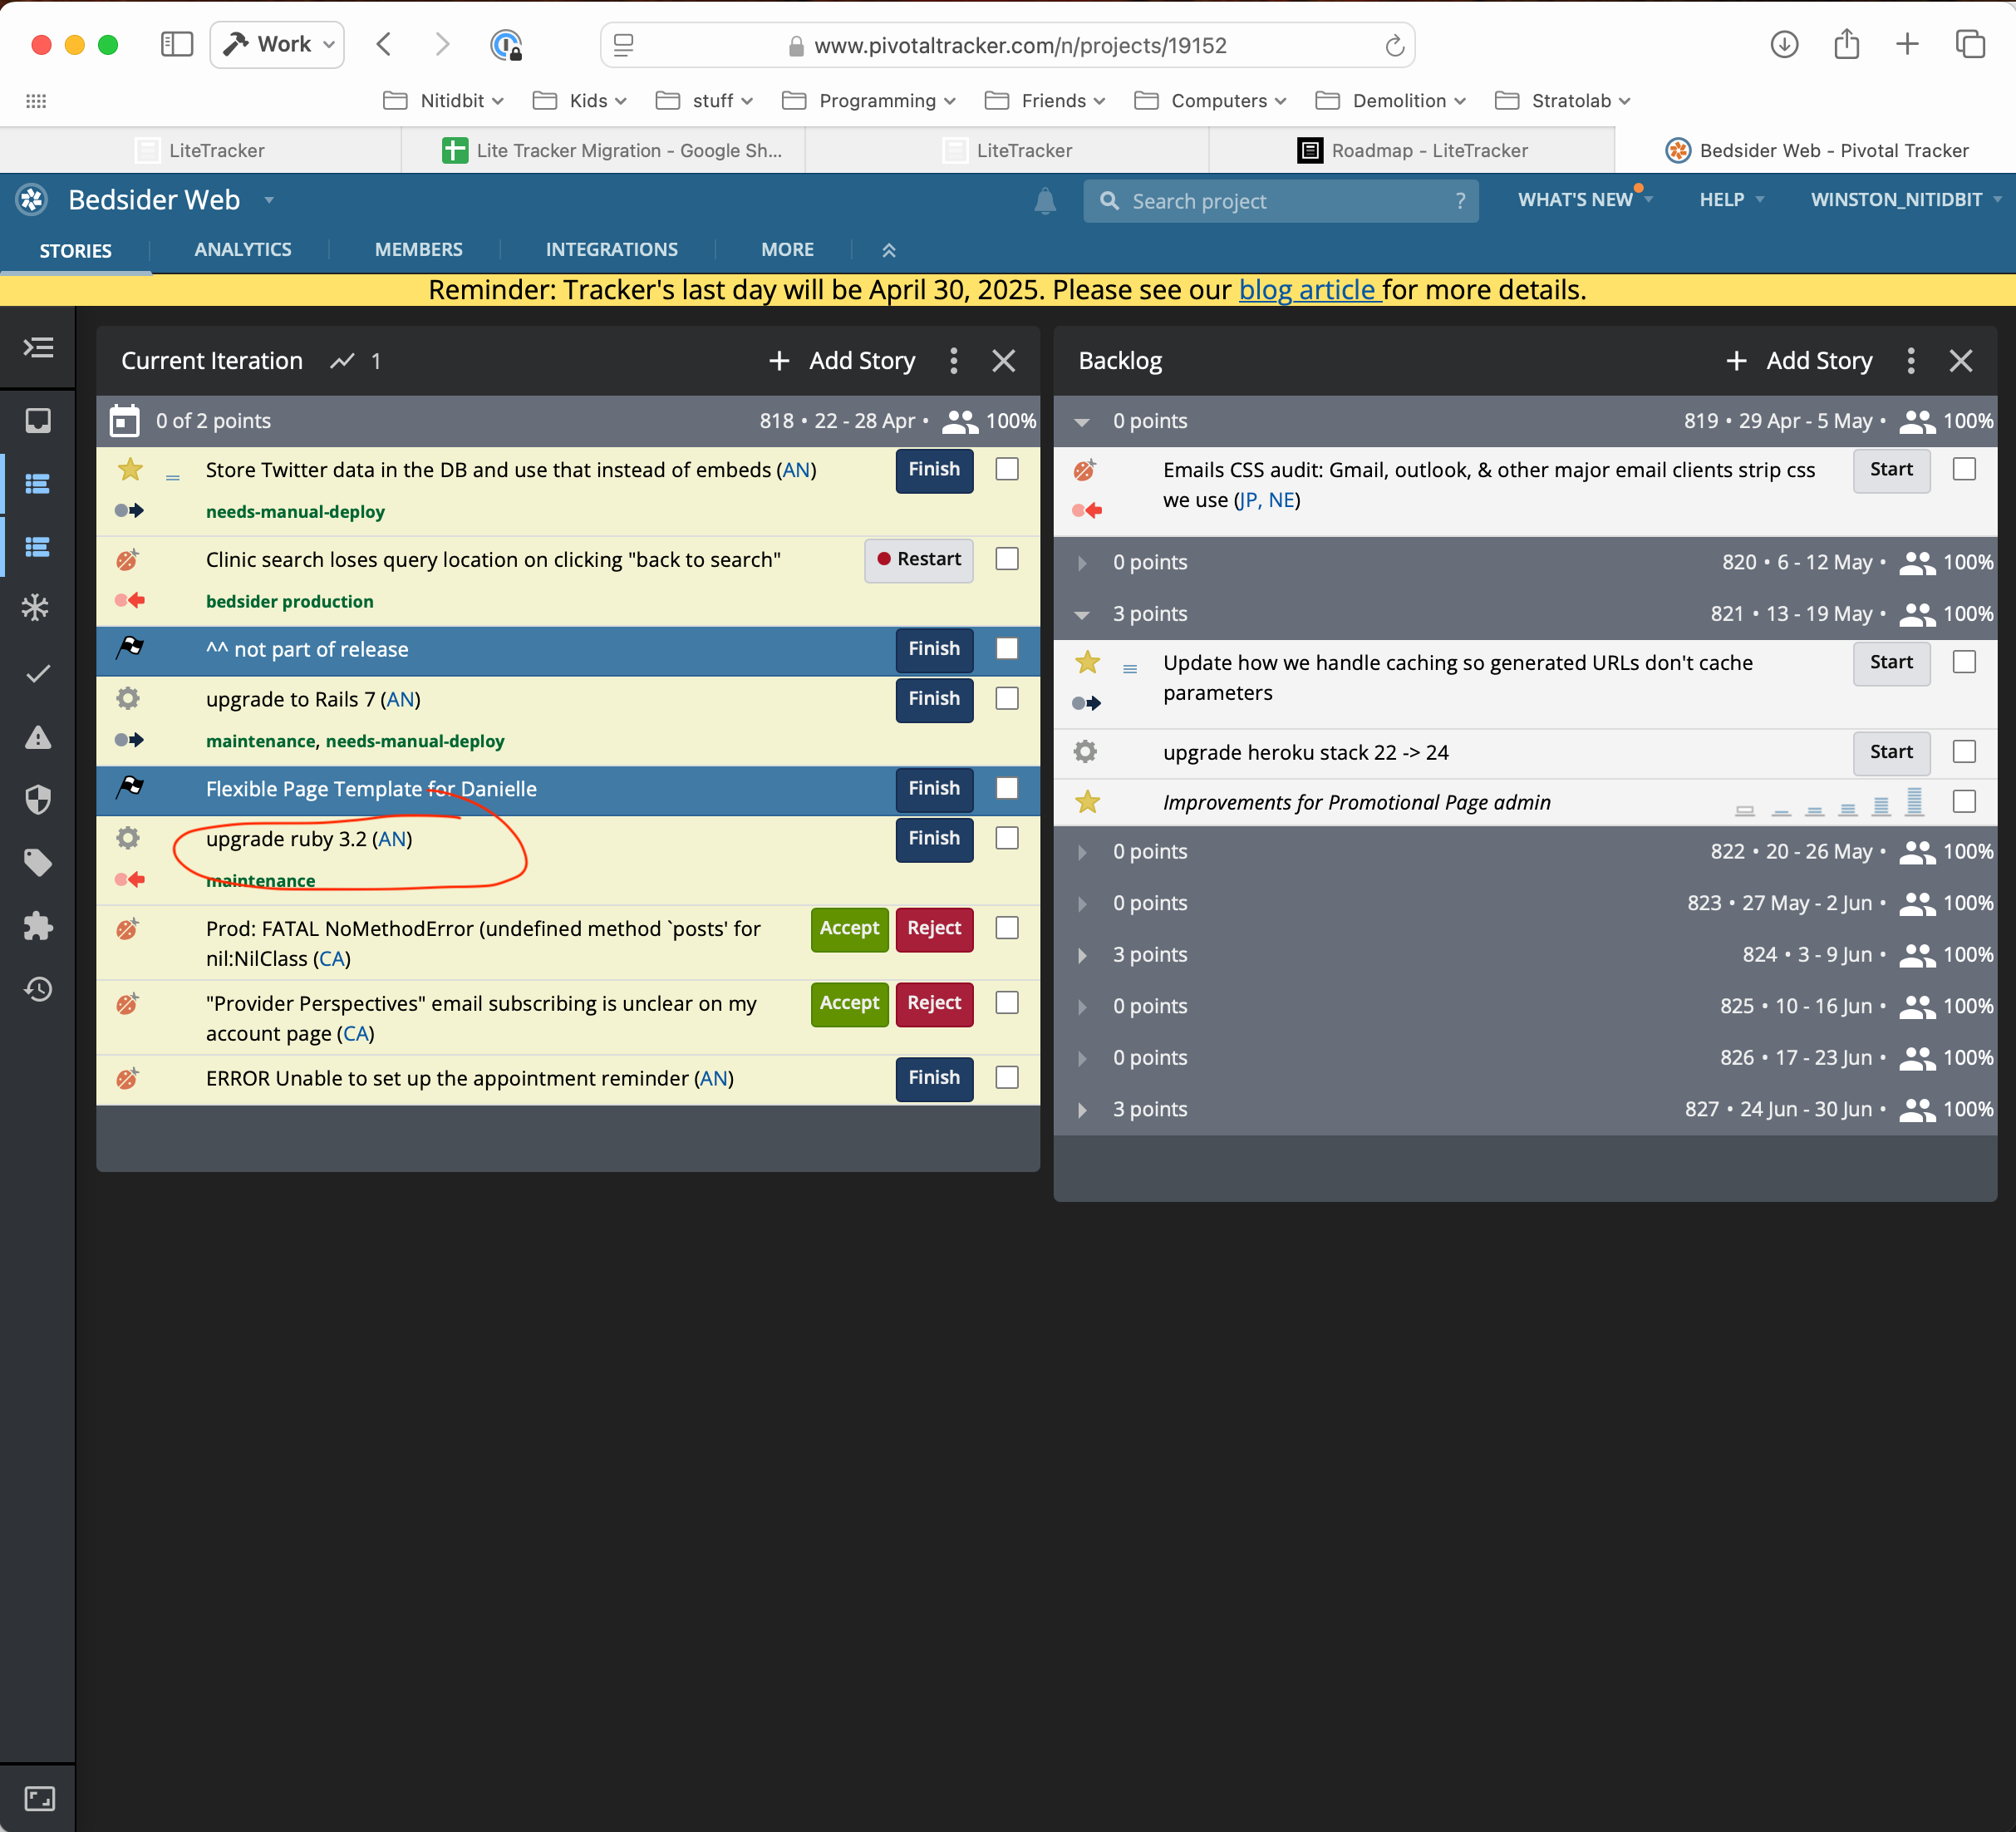Open the MEMBERS tab
Image resolution: width=2016 pixels, height=1832 pixels.
point(419,250)
